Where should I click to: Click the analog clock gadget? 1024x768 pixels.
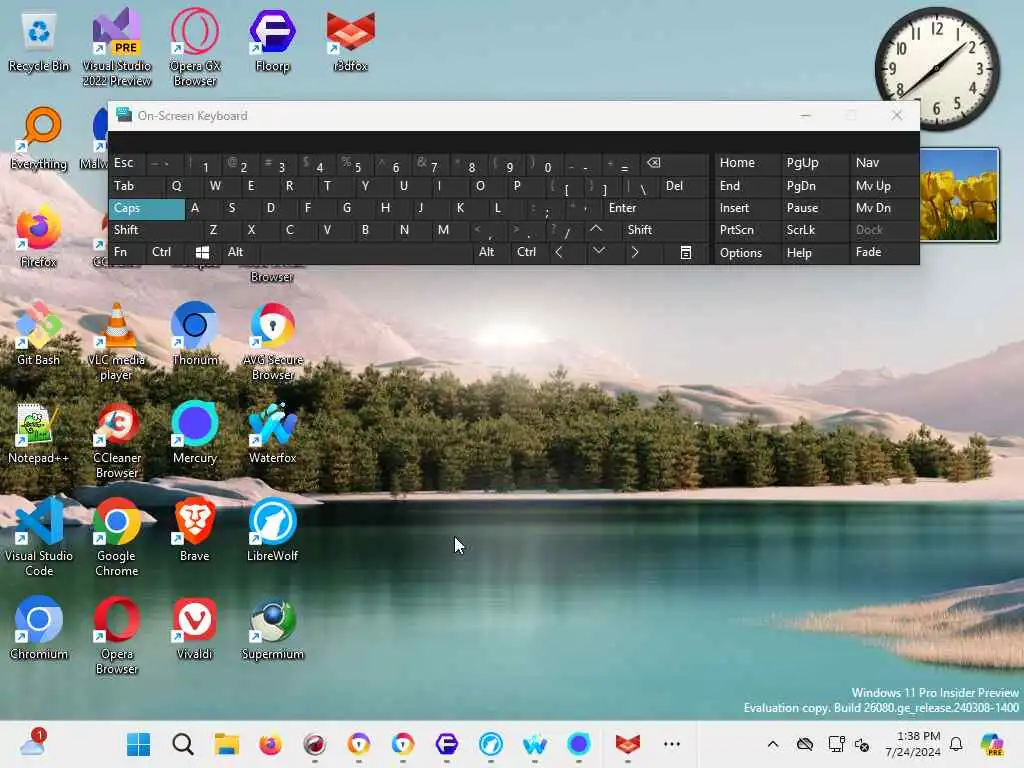coord(936,69)
